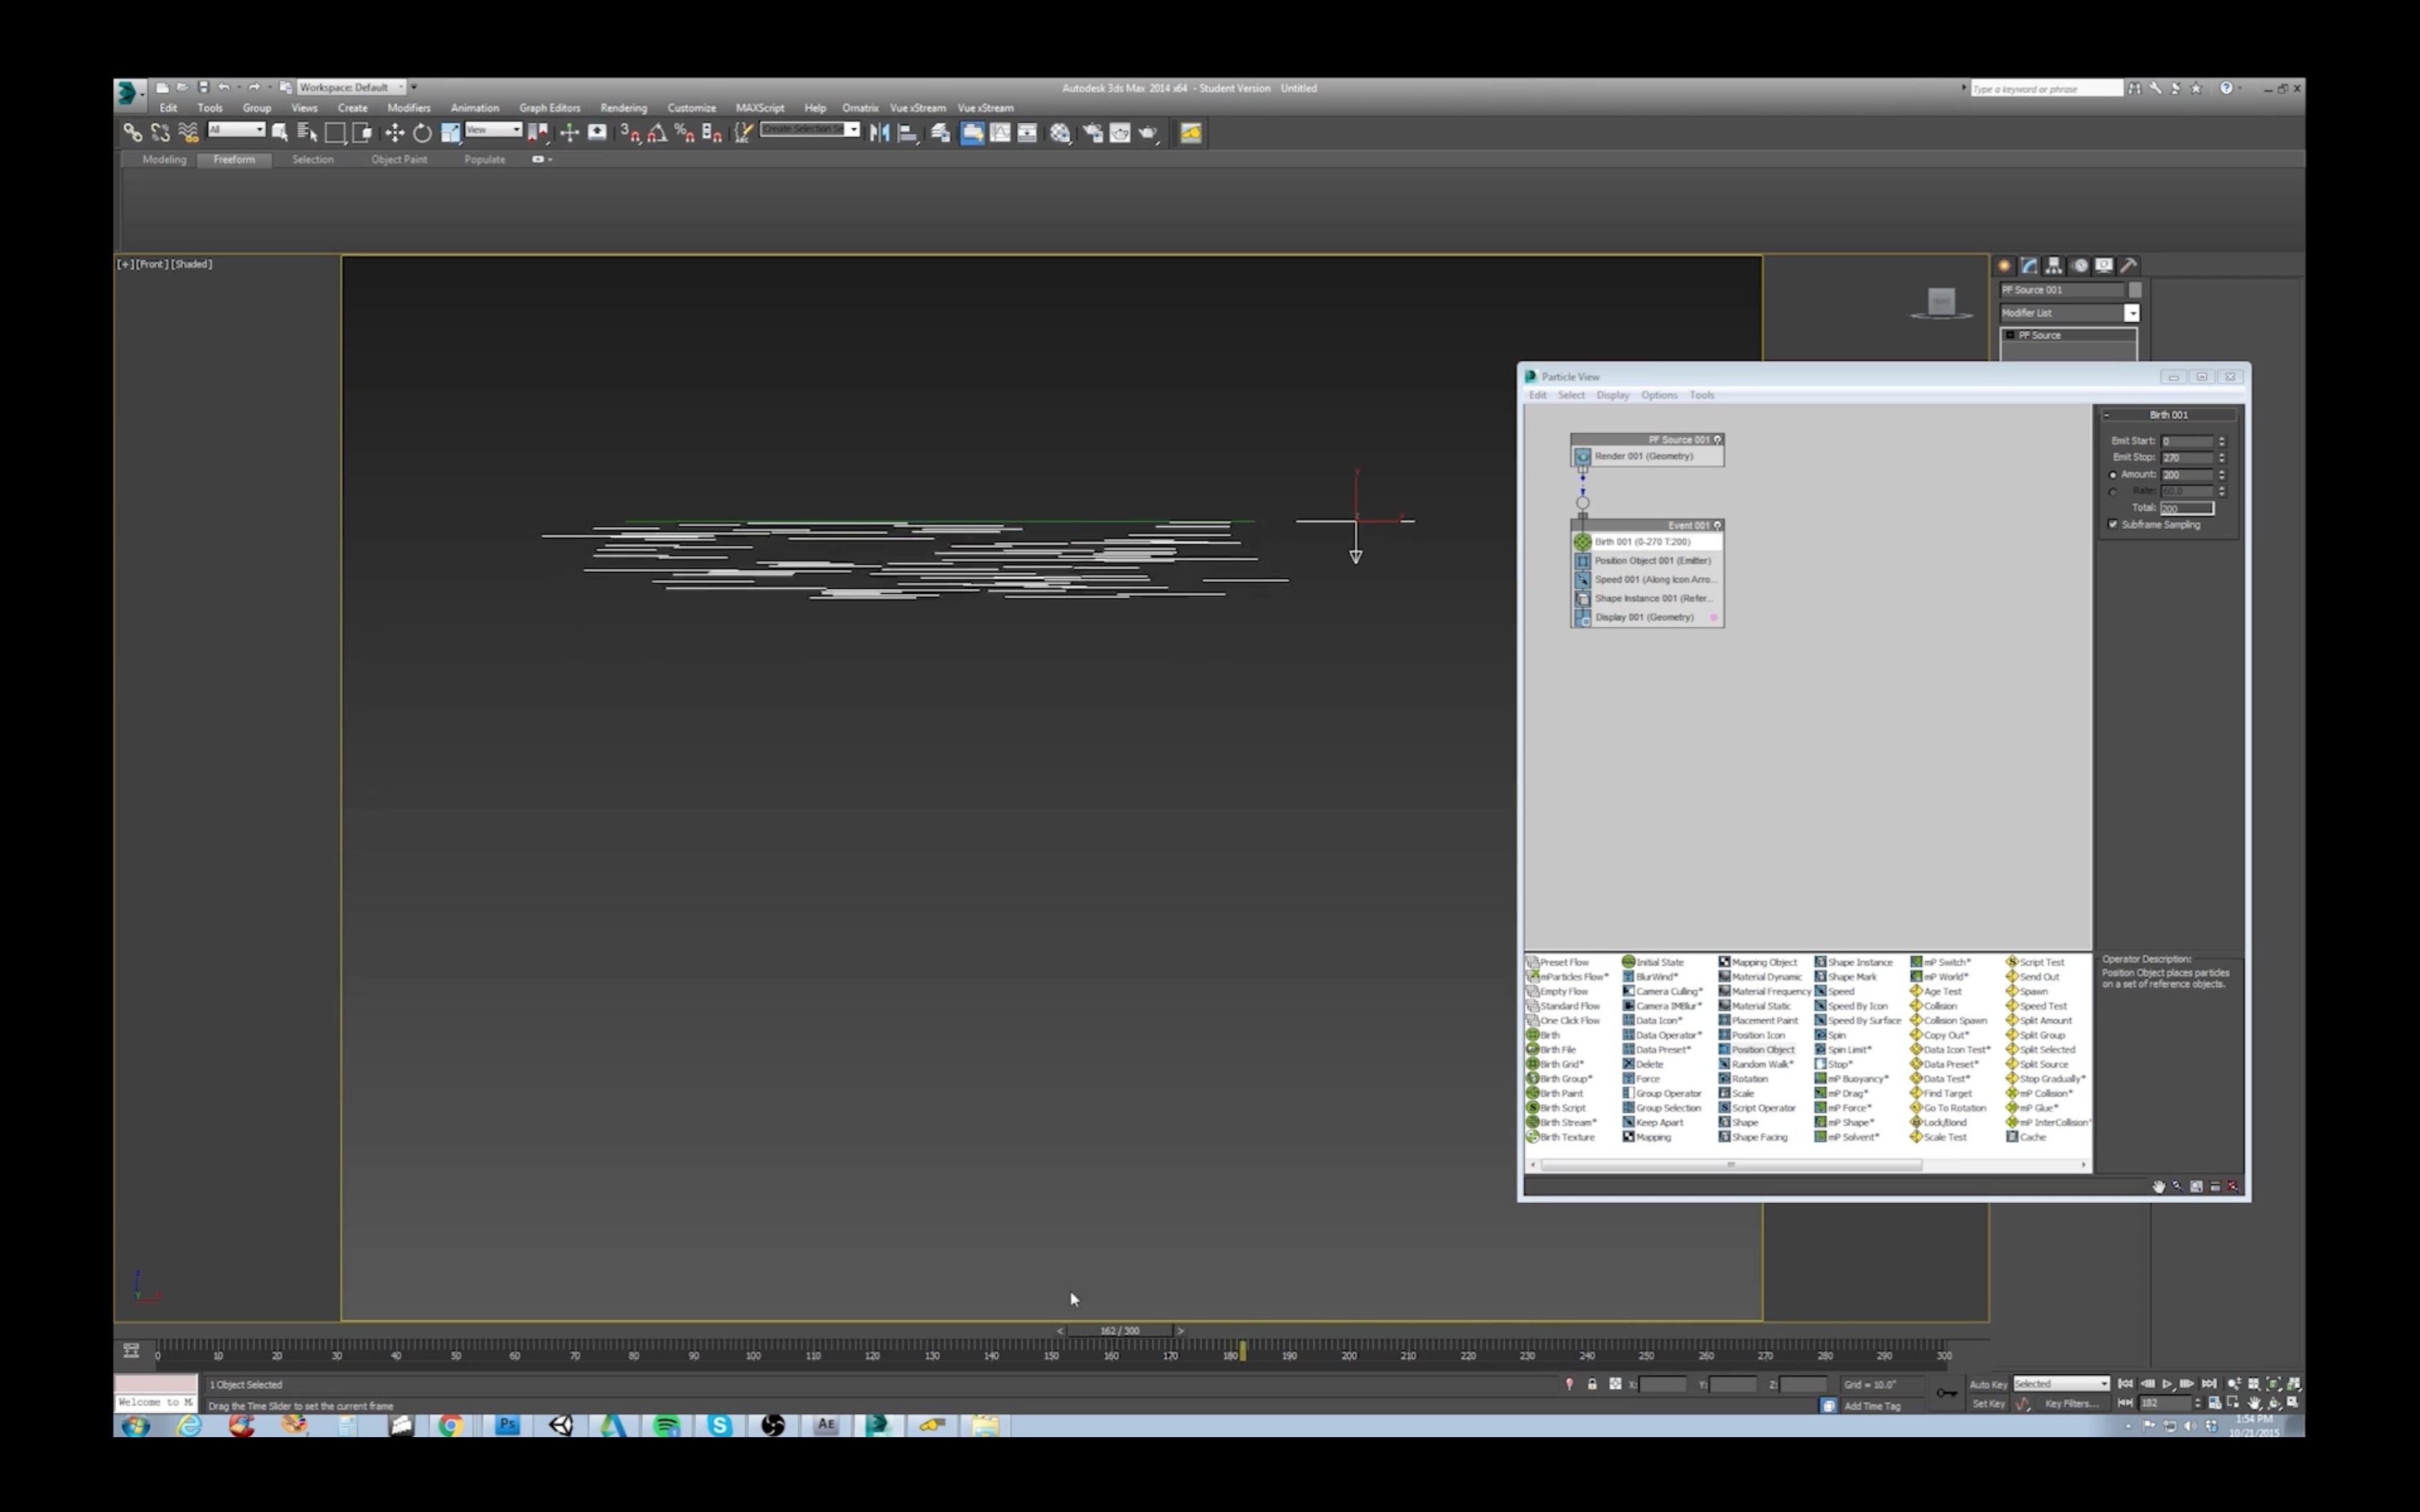
Task: Toggle the Event 001 light bulb
Action: (1718, 525)
